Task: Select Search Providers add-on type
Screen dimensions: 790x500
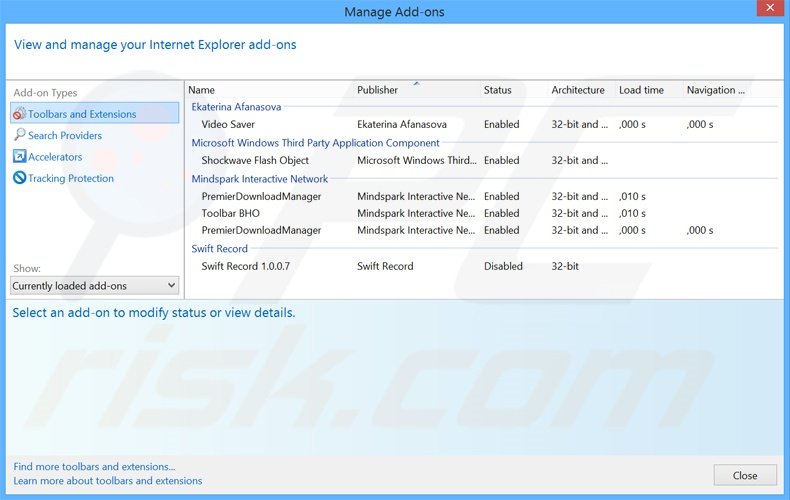Action: click(x=64, y=136)
